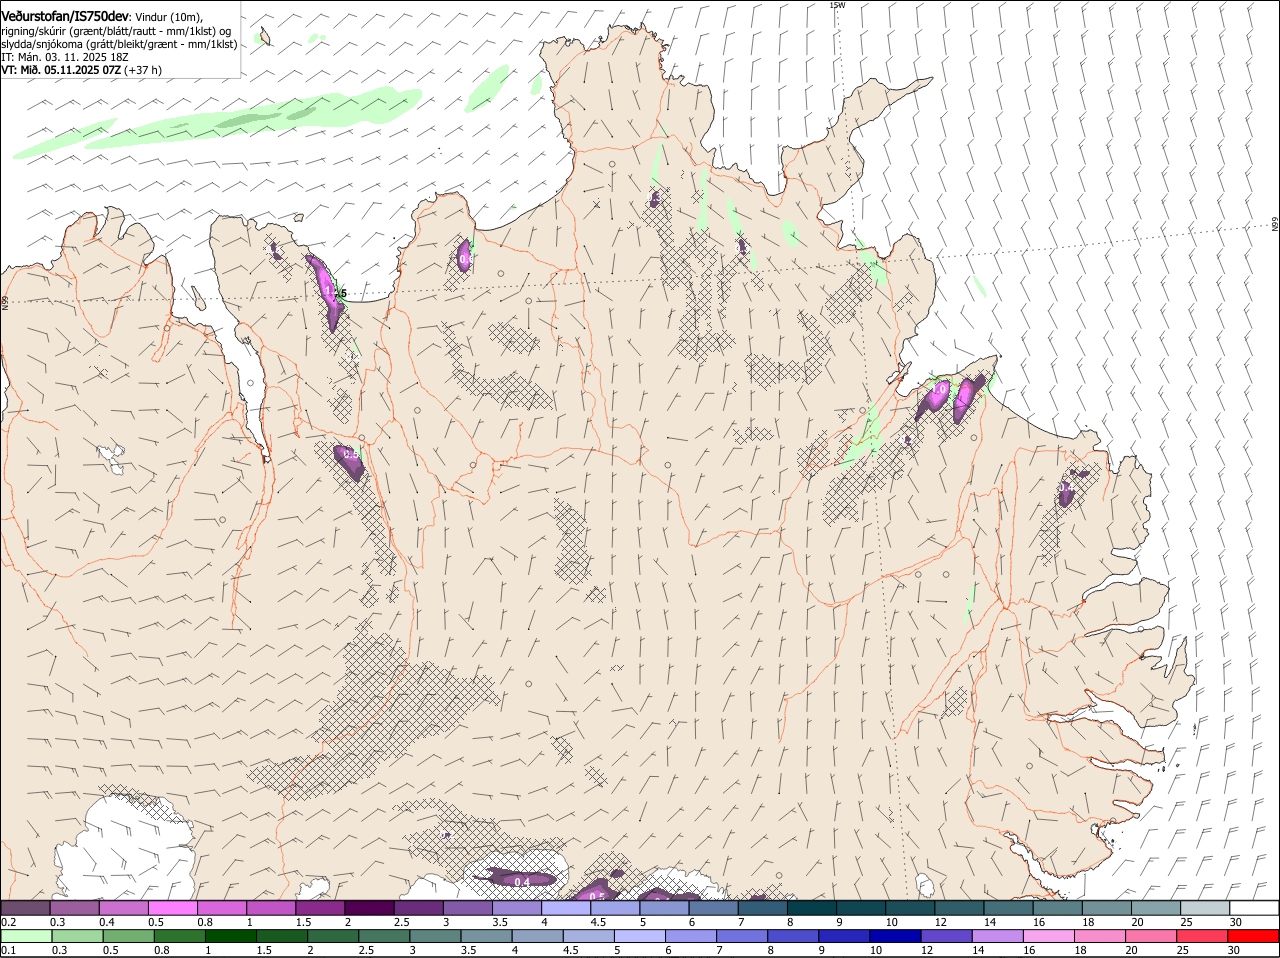Choose the rain legend swatch between 0.5 and 0.8
1280x958 pixels.
(x=129, y=936)
